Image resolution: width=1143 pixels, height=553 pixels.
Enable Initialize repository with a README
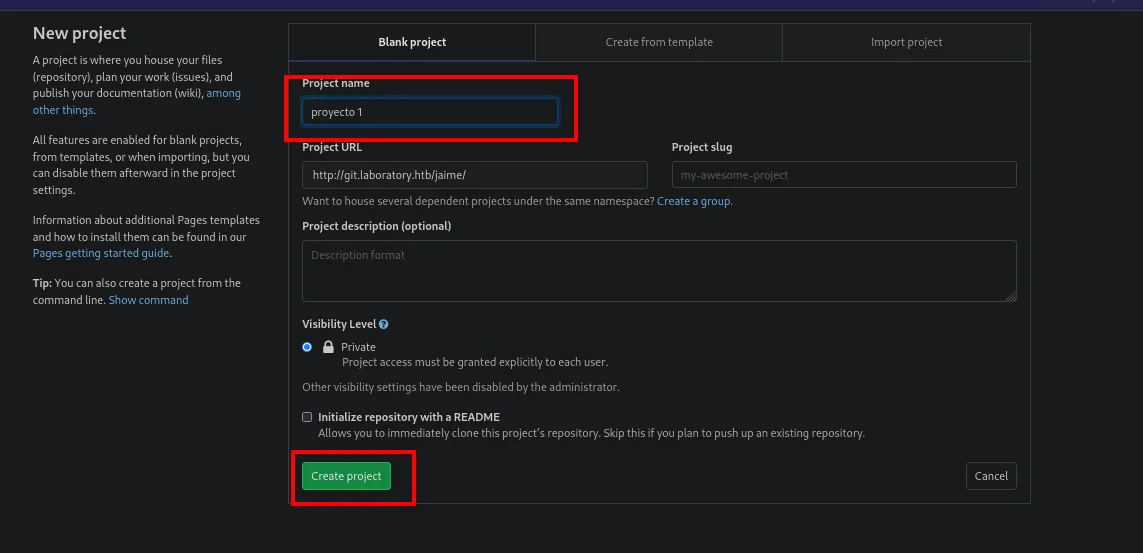(307, 417)
